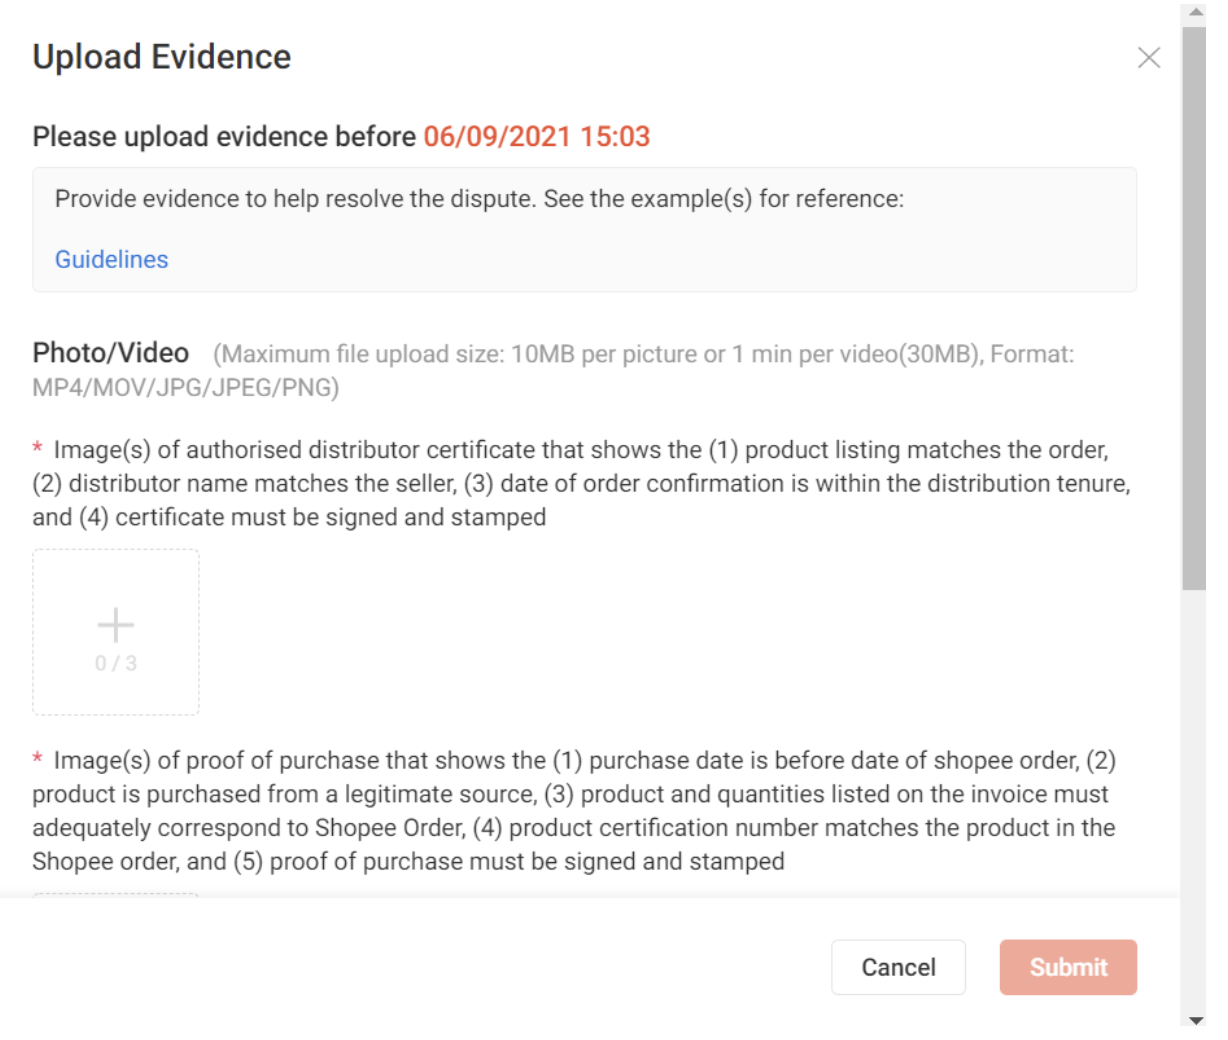
Task: Click the scrollbar up arrow
Action: pos(1196,12)
